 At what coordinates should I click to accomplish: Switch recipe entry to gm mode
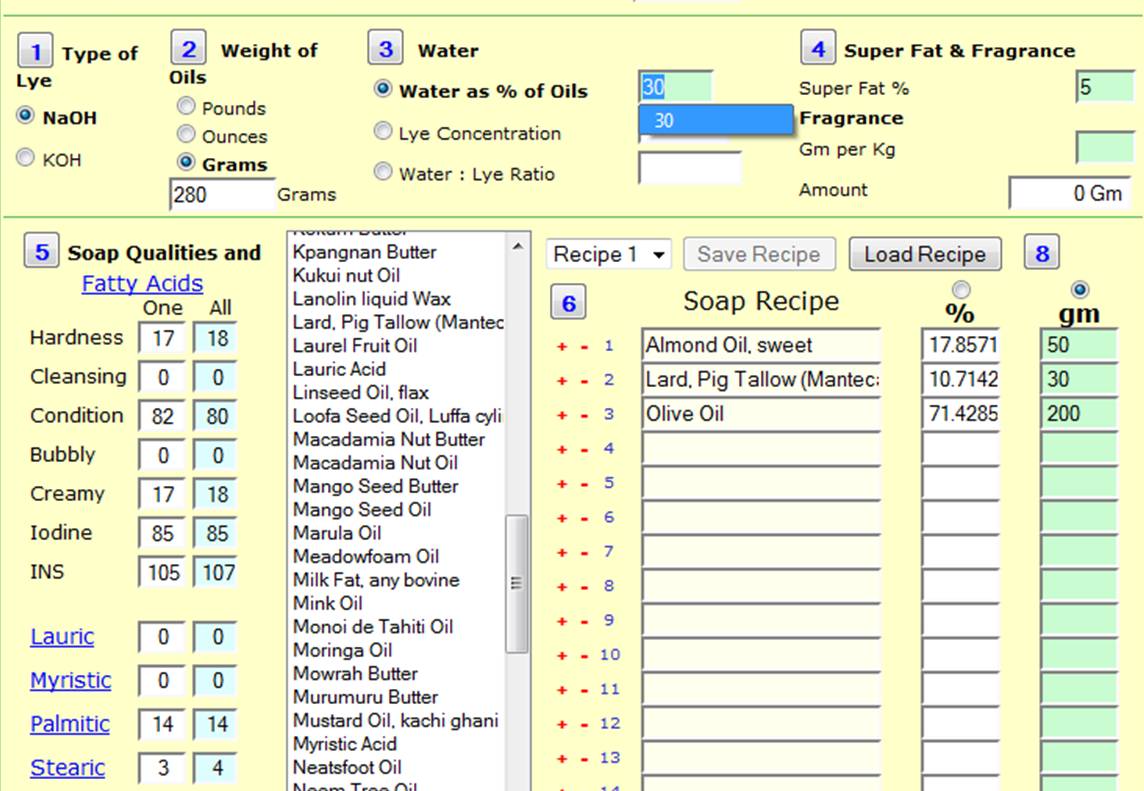(1079, 289)
